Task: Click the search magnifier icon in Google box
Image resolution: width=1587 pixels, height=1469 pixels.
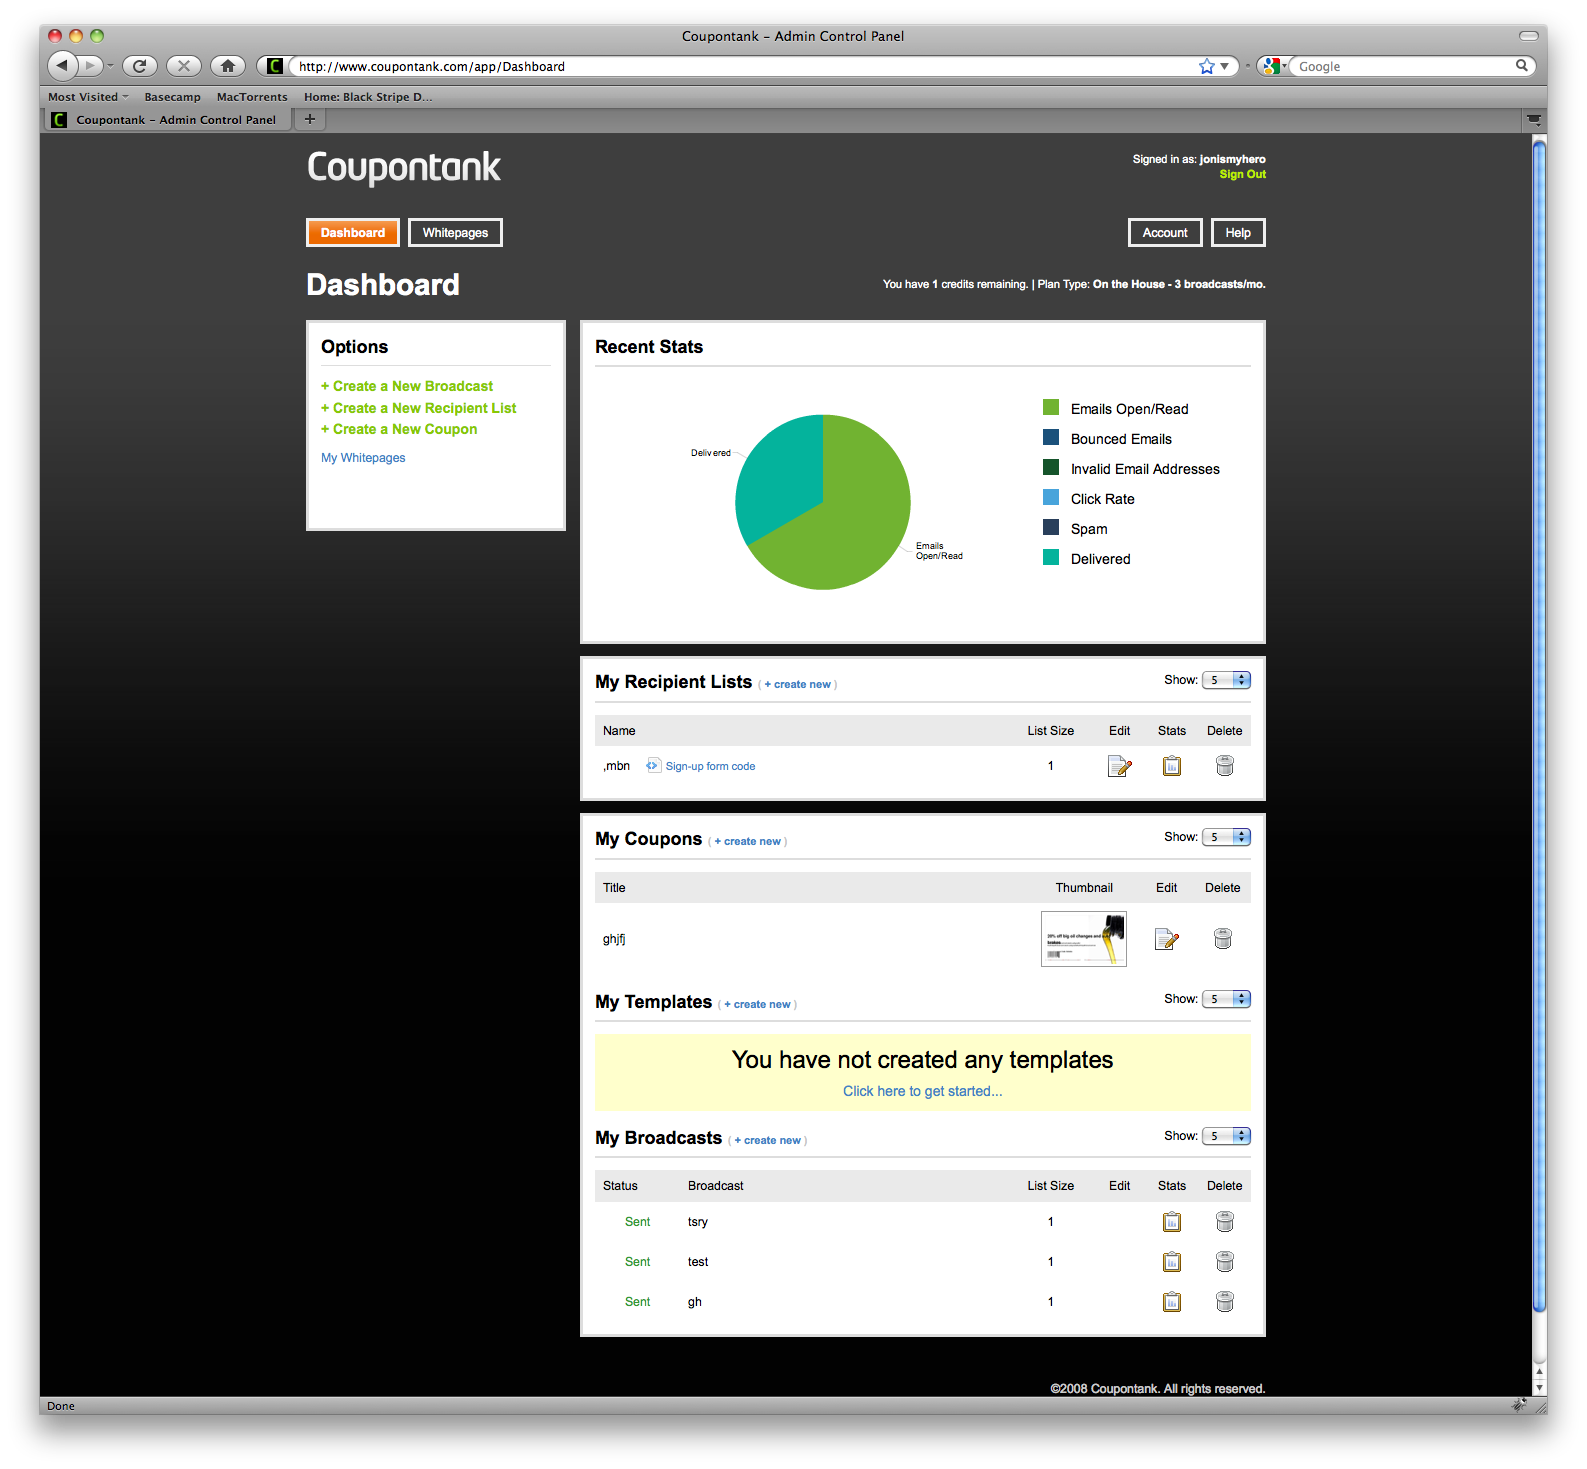Action: click(x=1522, y=66)
